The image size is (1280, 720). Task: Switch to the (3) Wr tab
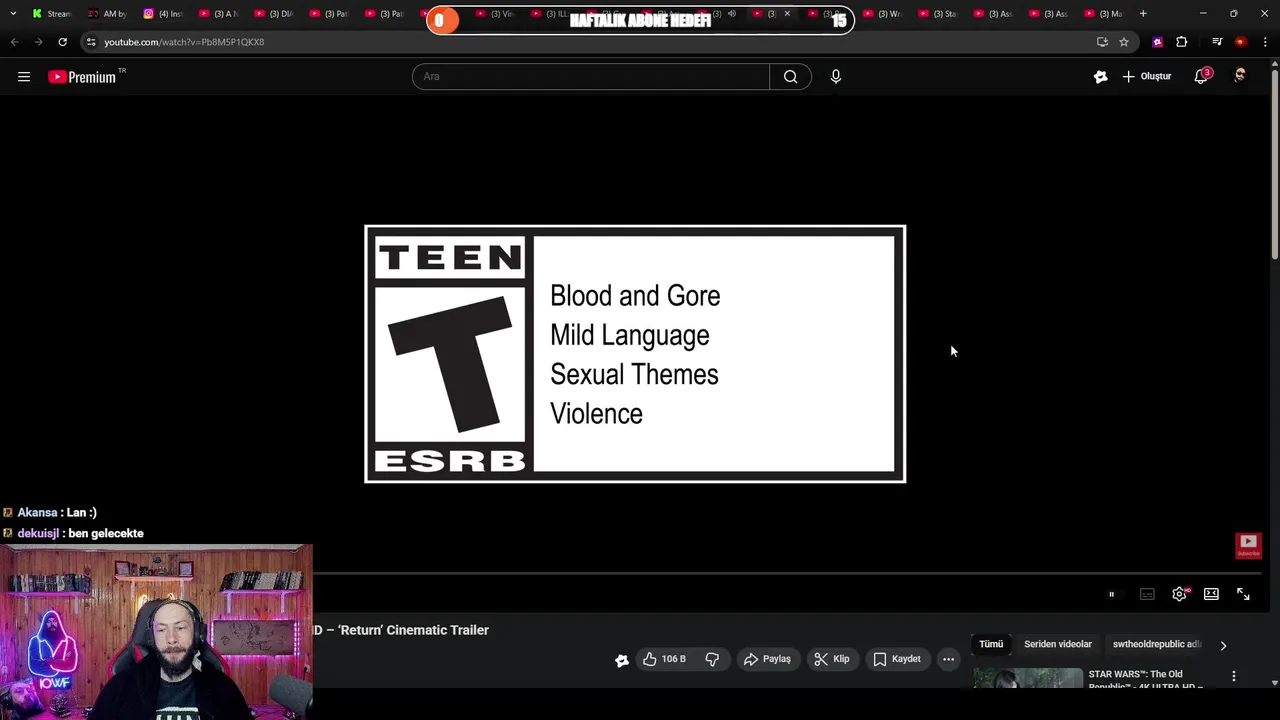[x=883, y=14]
